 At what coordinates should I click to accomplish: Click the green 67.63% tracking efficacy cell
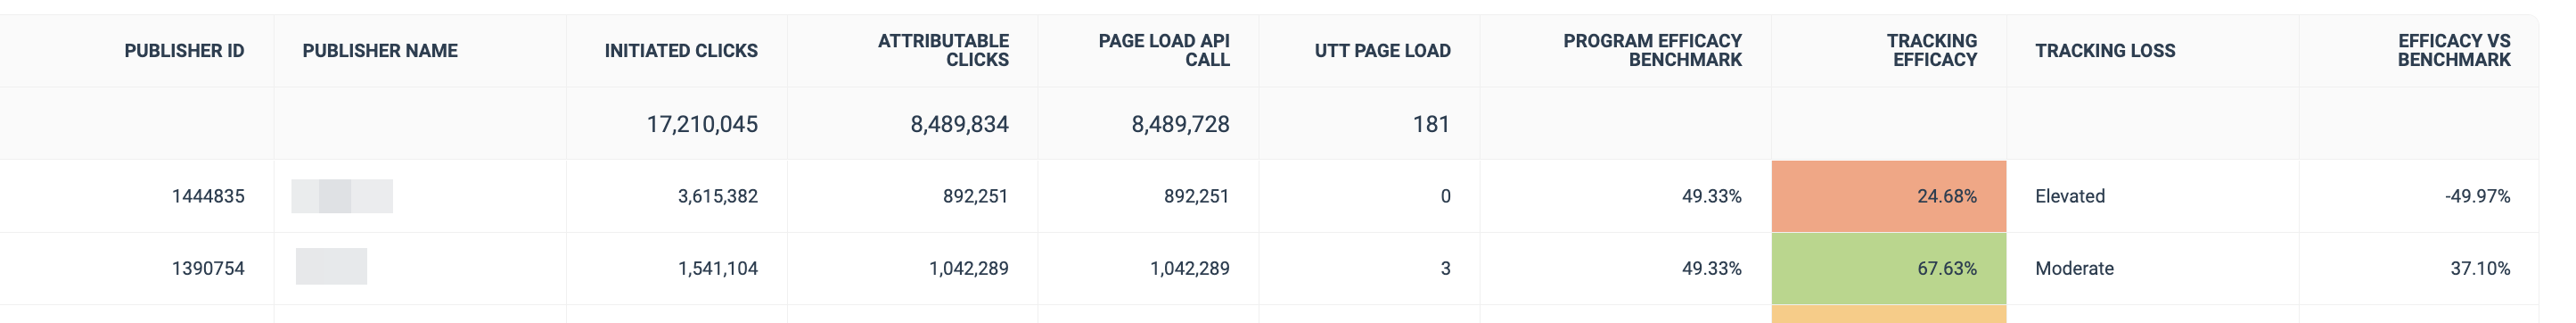pyautogui.click(x=1888, y=268)
